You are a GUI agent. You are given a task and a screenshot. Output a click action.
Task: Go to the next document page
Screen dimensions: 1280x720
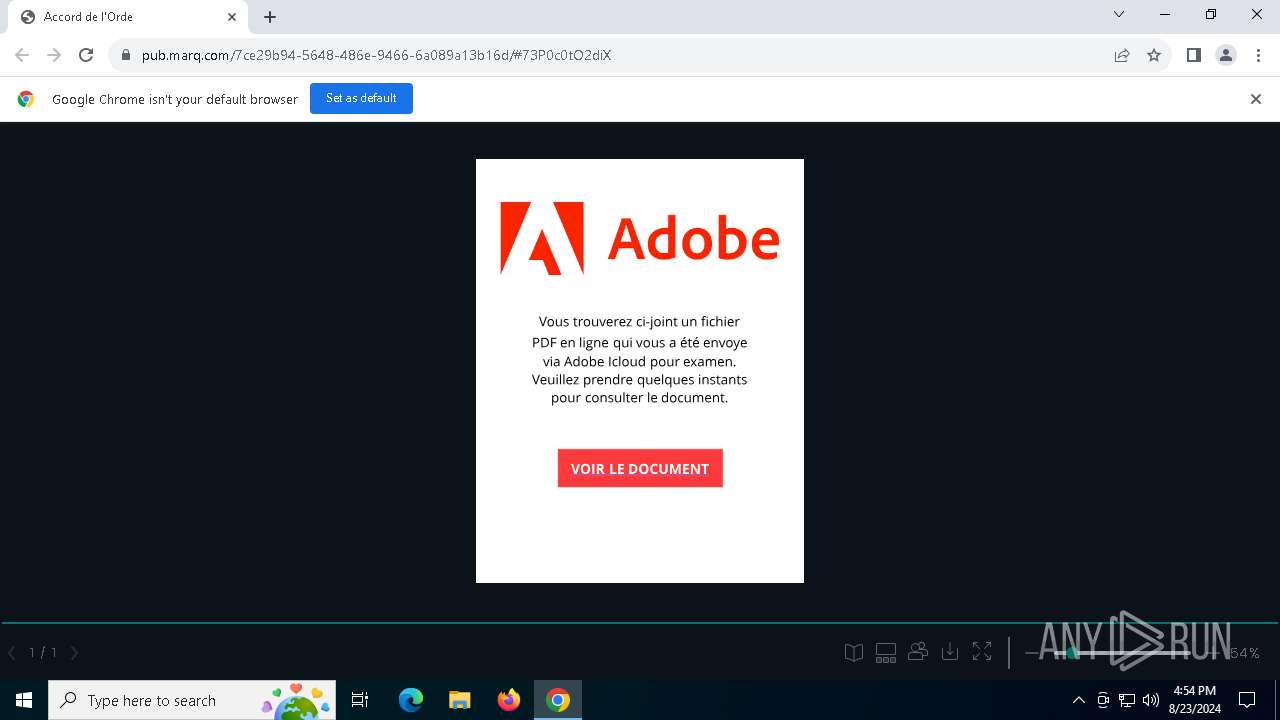point(74,653)
